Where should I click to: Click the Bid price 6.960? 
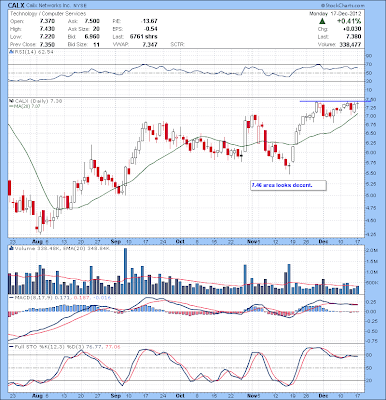click(92, 37)
